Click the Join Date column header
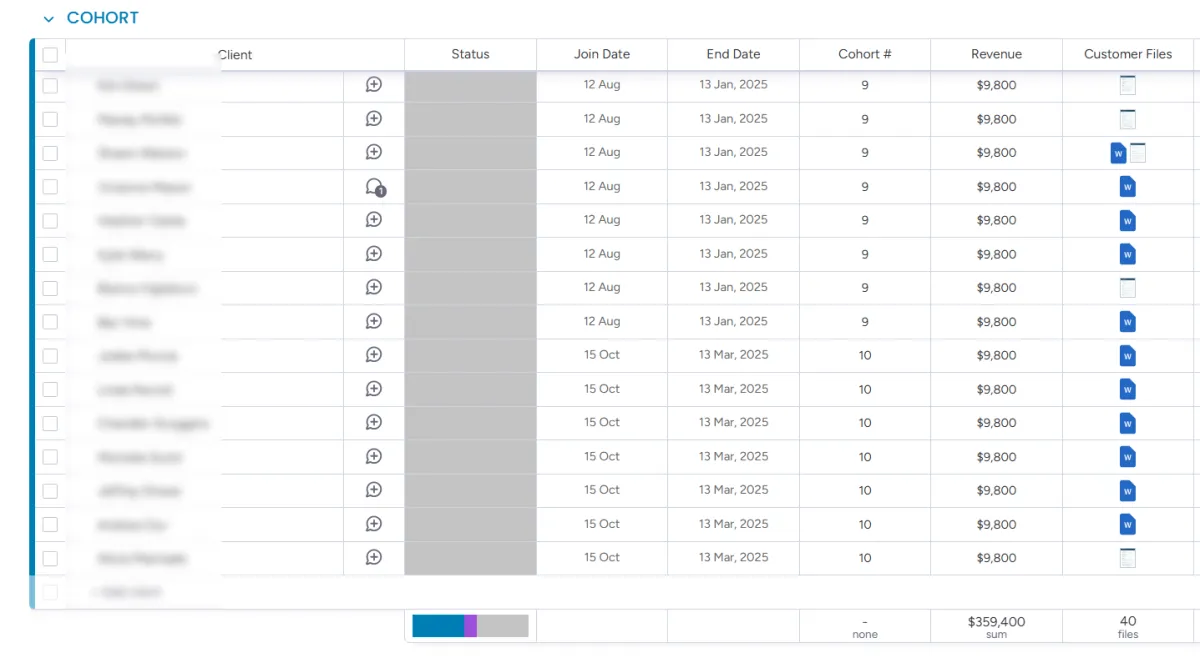 [602, 55]
